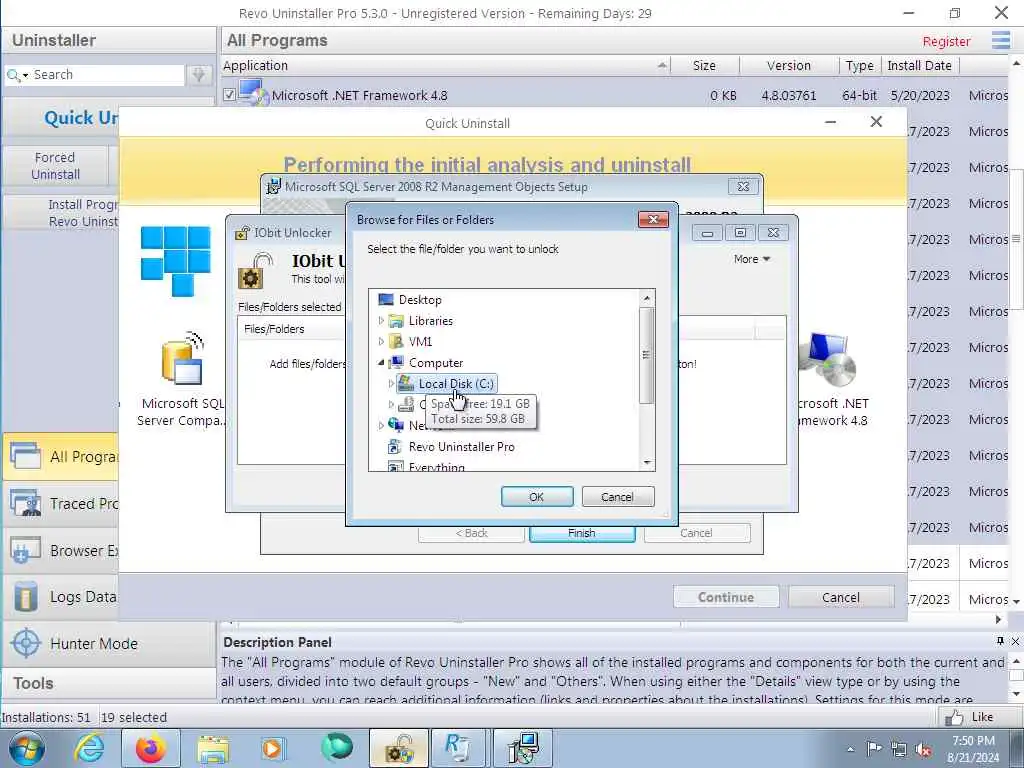Open Revo hamburger menu icon
The width and height of the screenshot is (1024, 768).
point(1000,40)
